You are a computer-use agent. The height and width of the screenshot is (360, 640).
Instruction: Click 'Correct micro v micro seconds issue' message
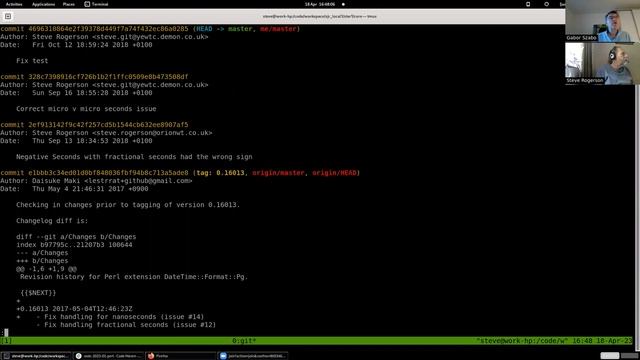pos(86,109)
